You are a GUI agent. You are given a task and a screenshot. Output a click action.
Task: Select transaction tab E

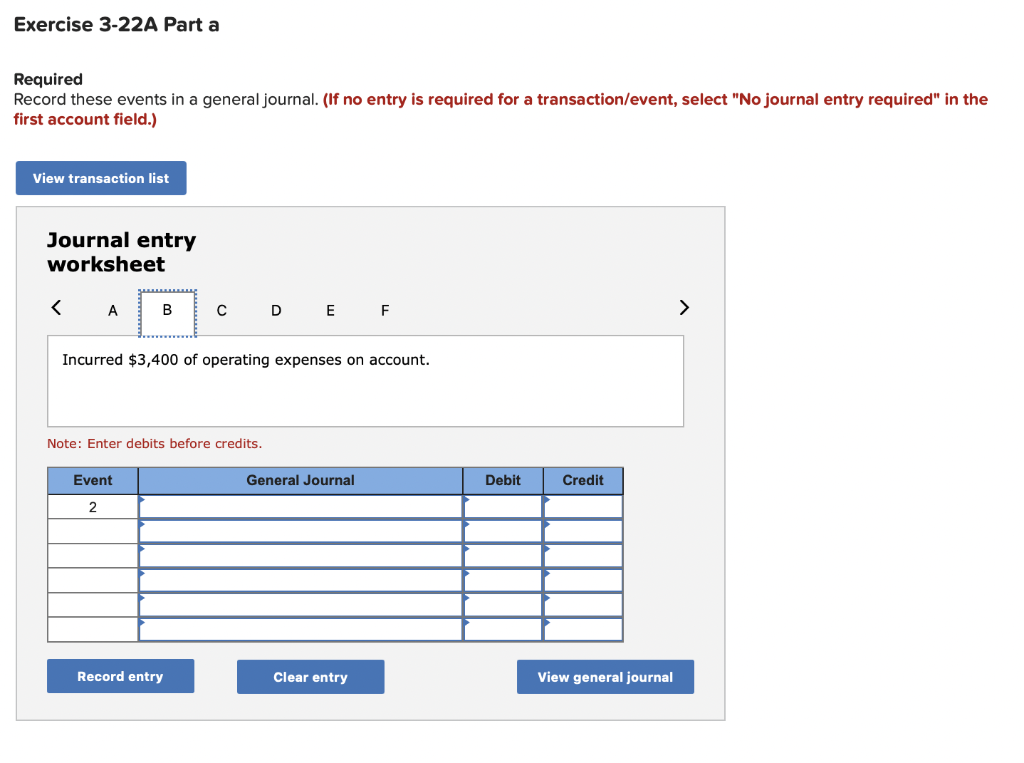tap(330, 311)
